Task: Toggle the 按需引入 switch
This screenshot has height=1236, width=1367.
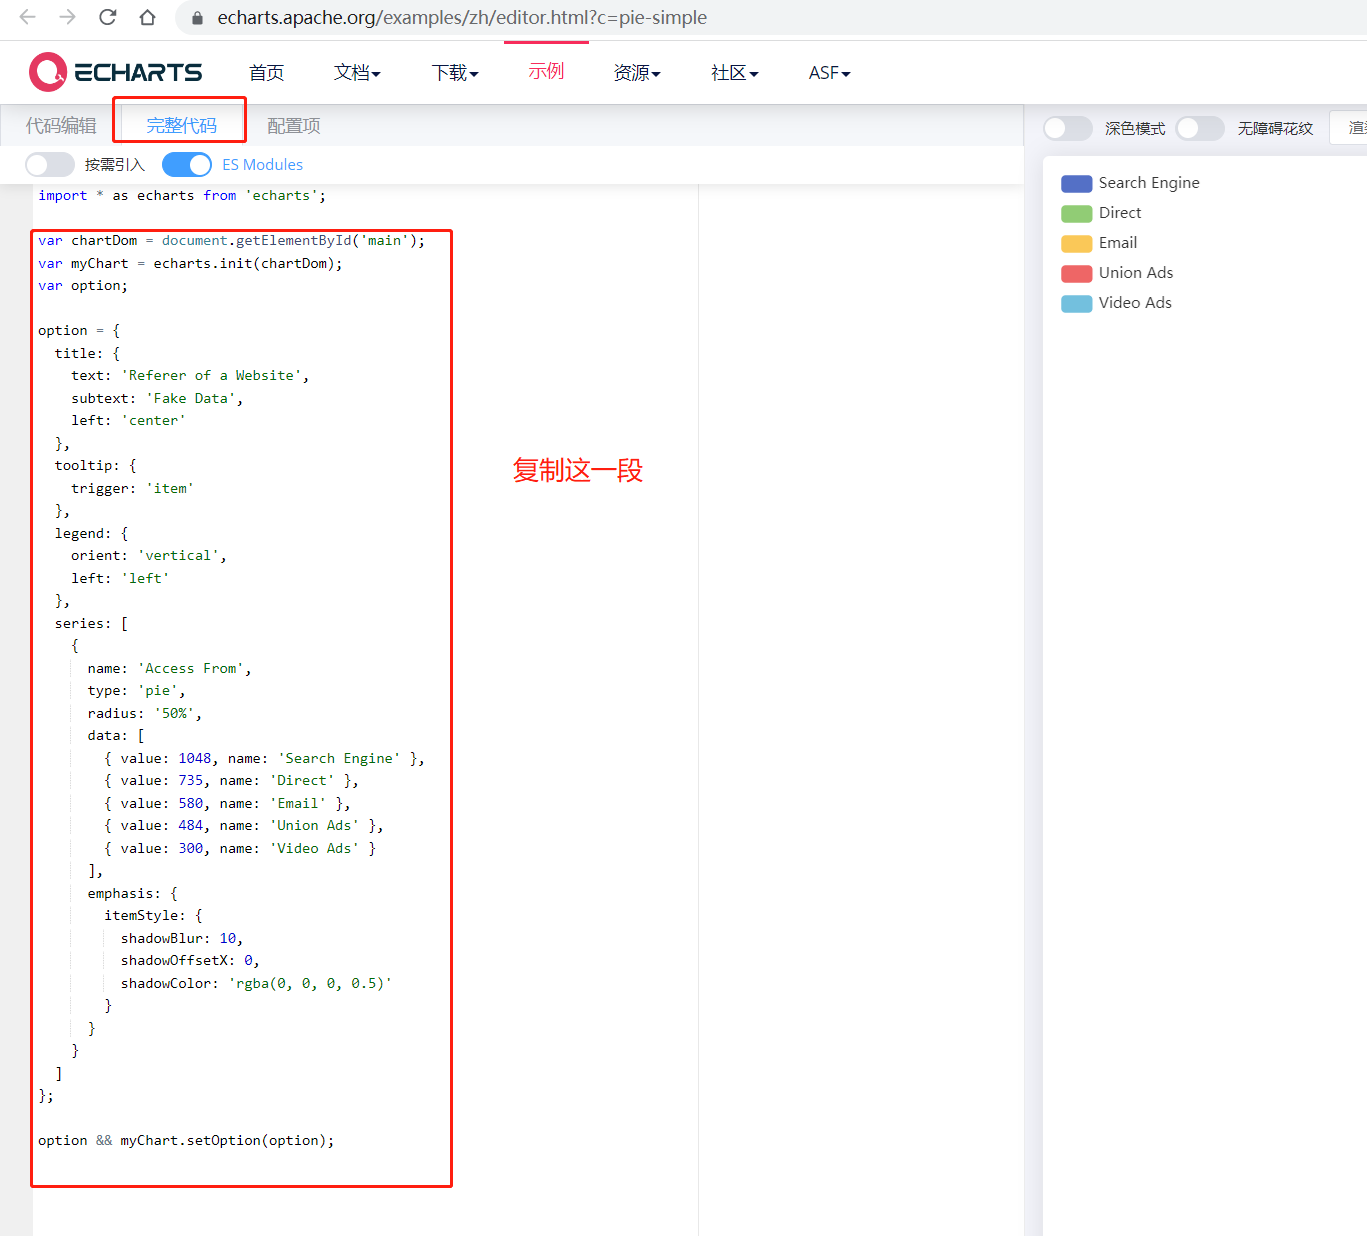Action: pos(50,164)
